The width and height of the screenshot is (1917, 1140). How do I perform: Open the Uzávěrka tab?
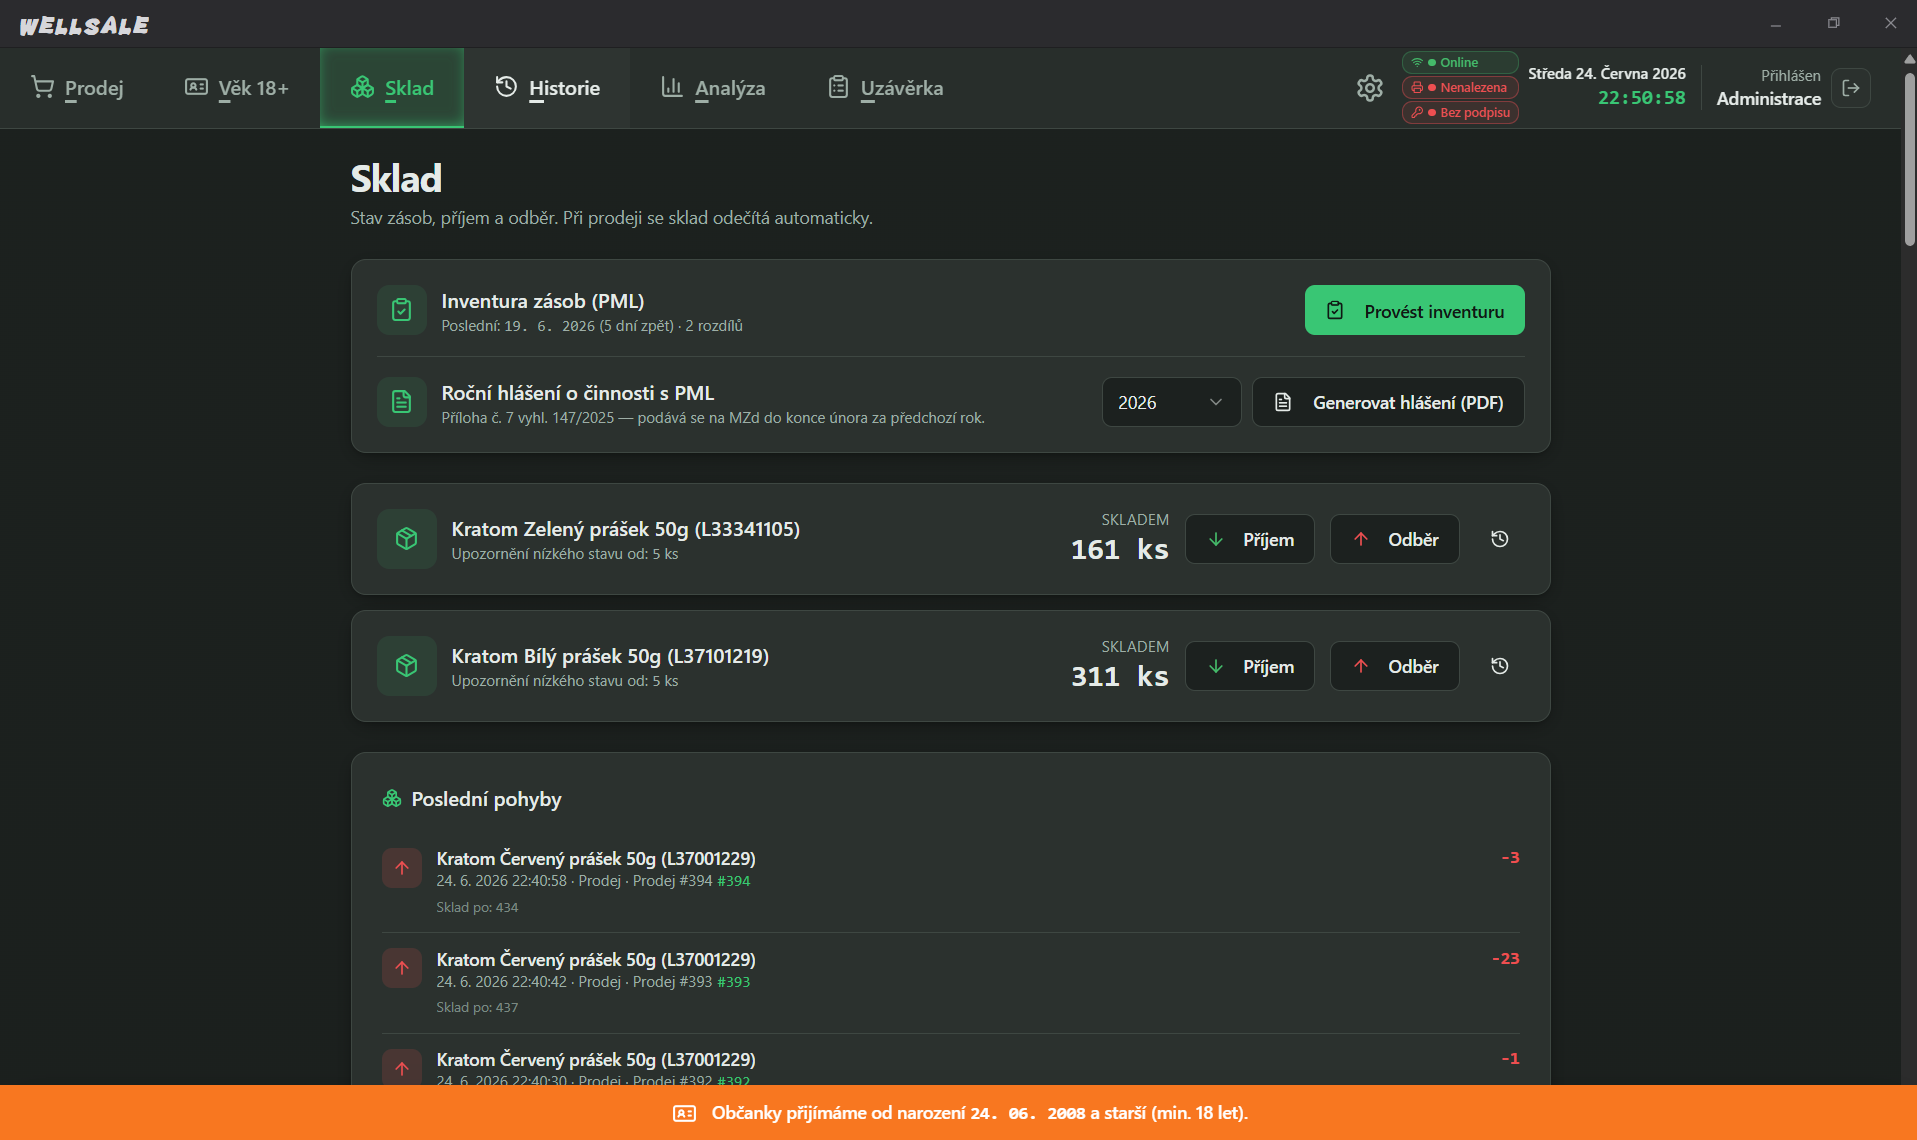pyautogui.click(x=886, y=88)
